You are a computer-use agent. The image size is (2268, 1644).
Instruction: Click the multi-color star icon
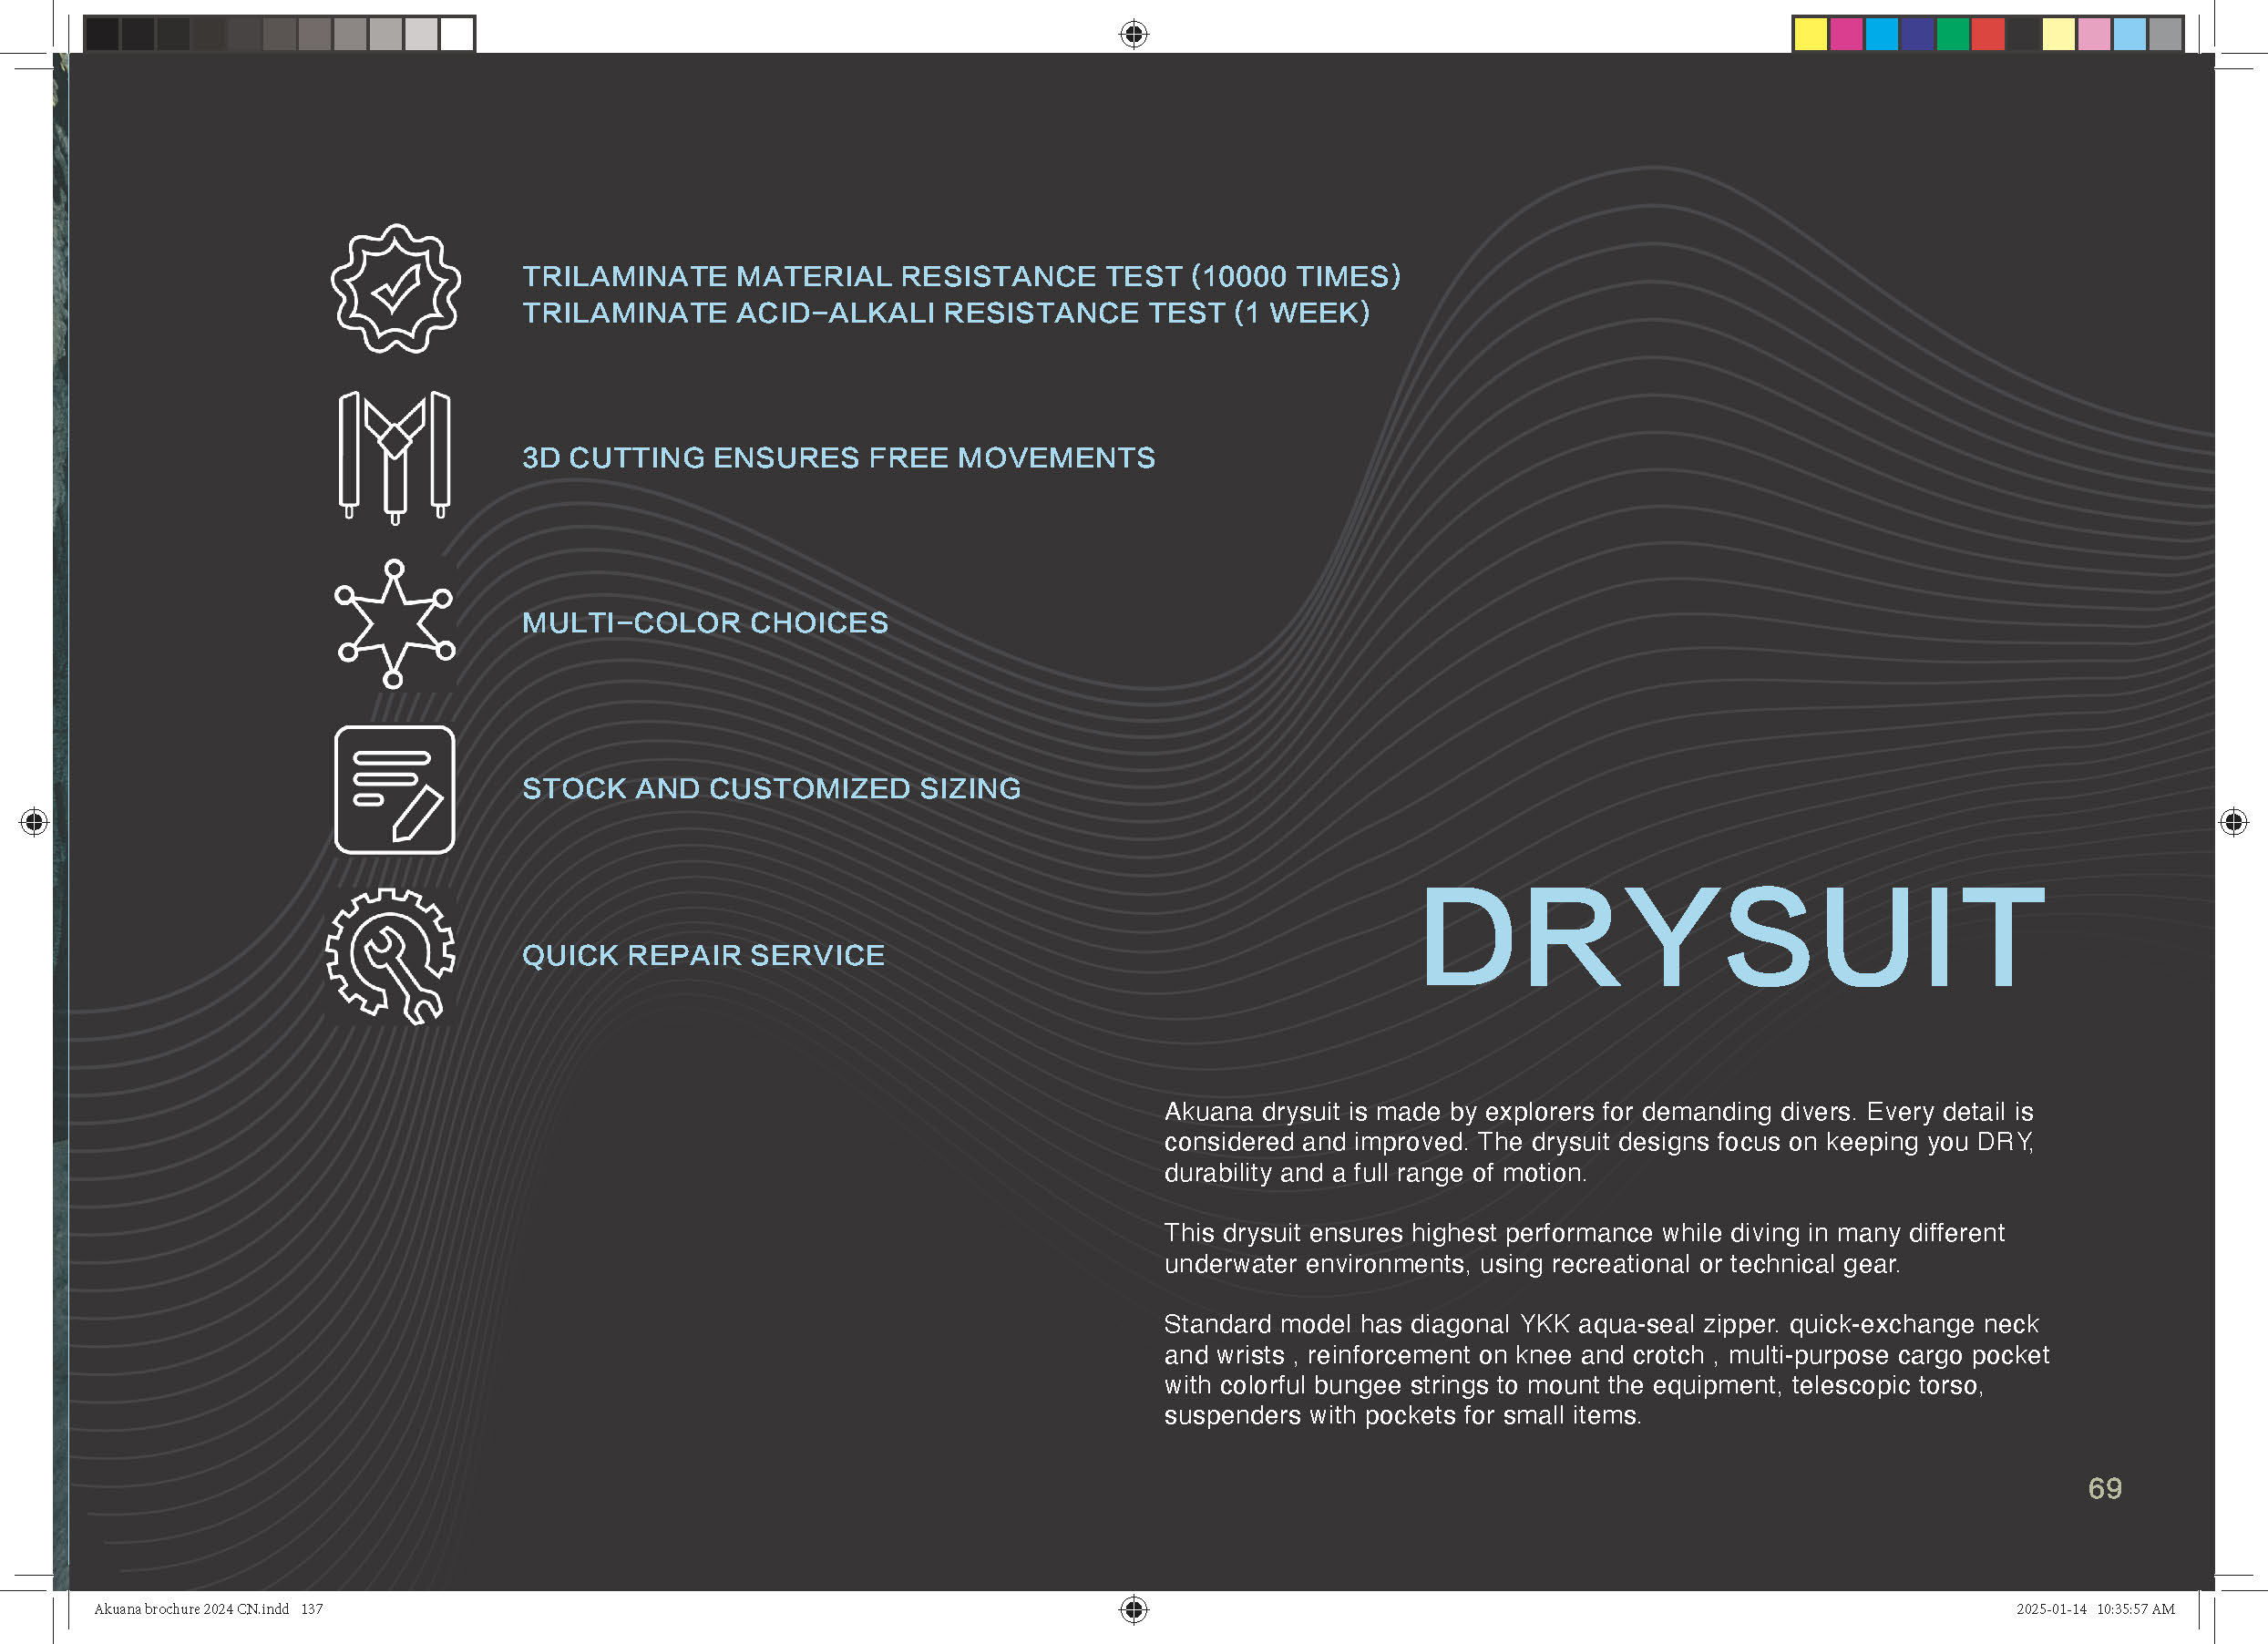[x=394, y=623]
